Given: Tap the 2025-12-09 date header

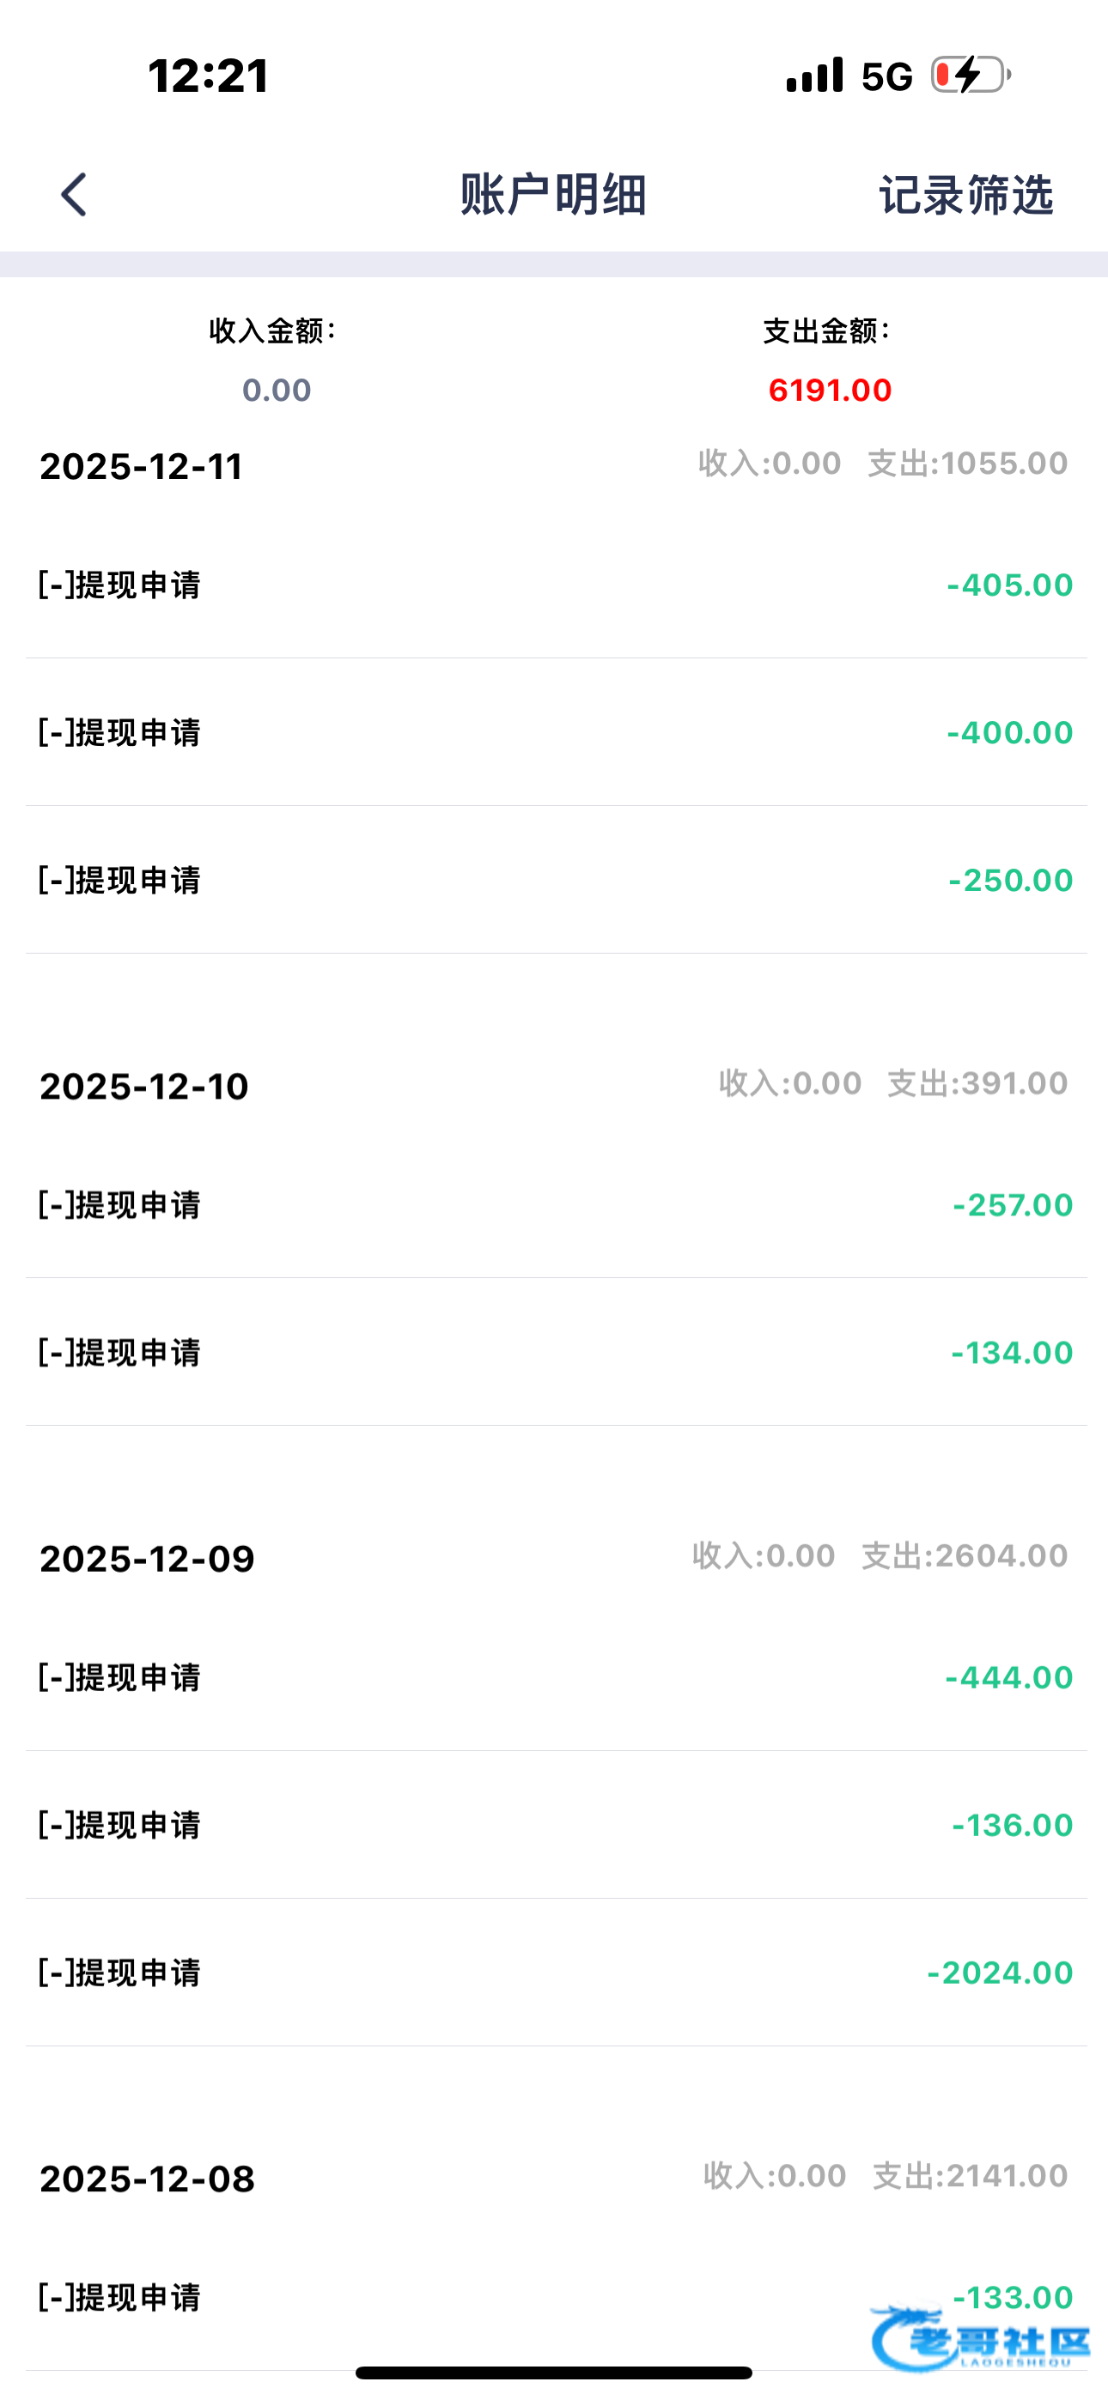Looking at the screenshot, I should 147,1559.
